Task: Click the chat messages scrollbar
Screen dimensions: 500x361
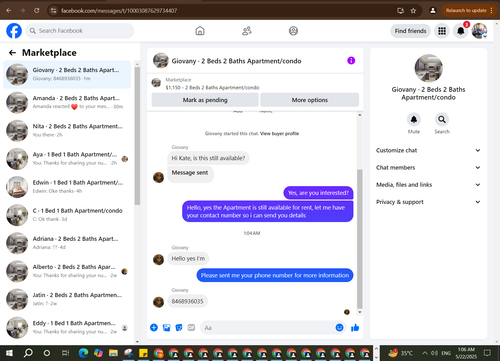Action: click(360, 239)
